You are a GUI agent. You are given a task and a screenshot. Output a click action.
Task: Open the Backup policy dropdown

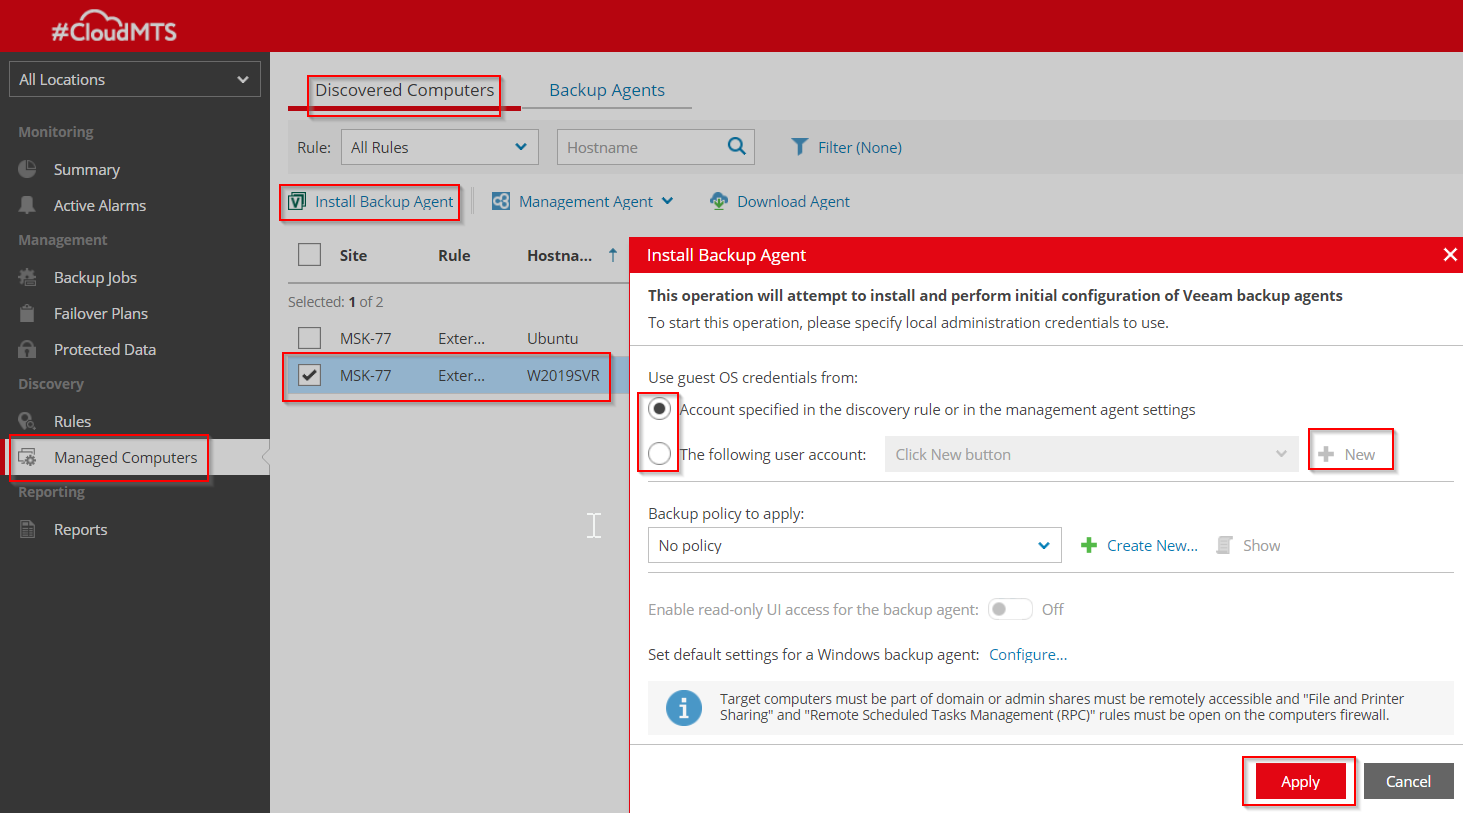(x=854, y=546)
